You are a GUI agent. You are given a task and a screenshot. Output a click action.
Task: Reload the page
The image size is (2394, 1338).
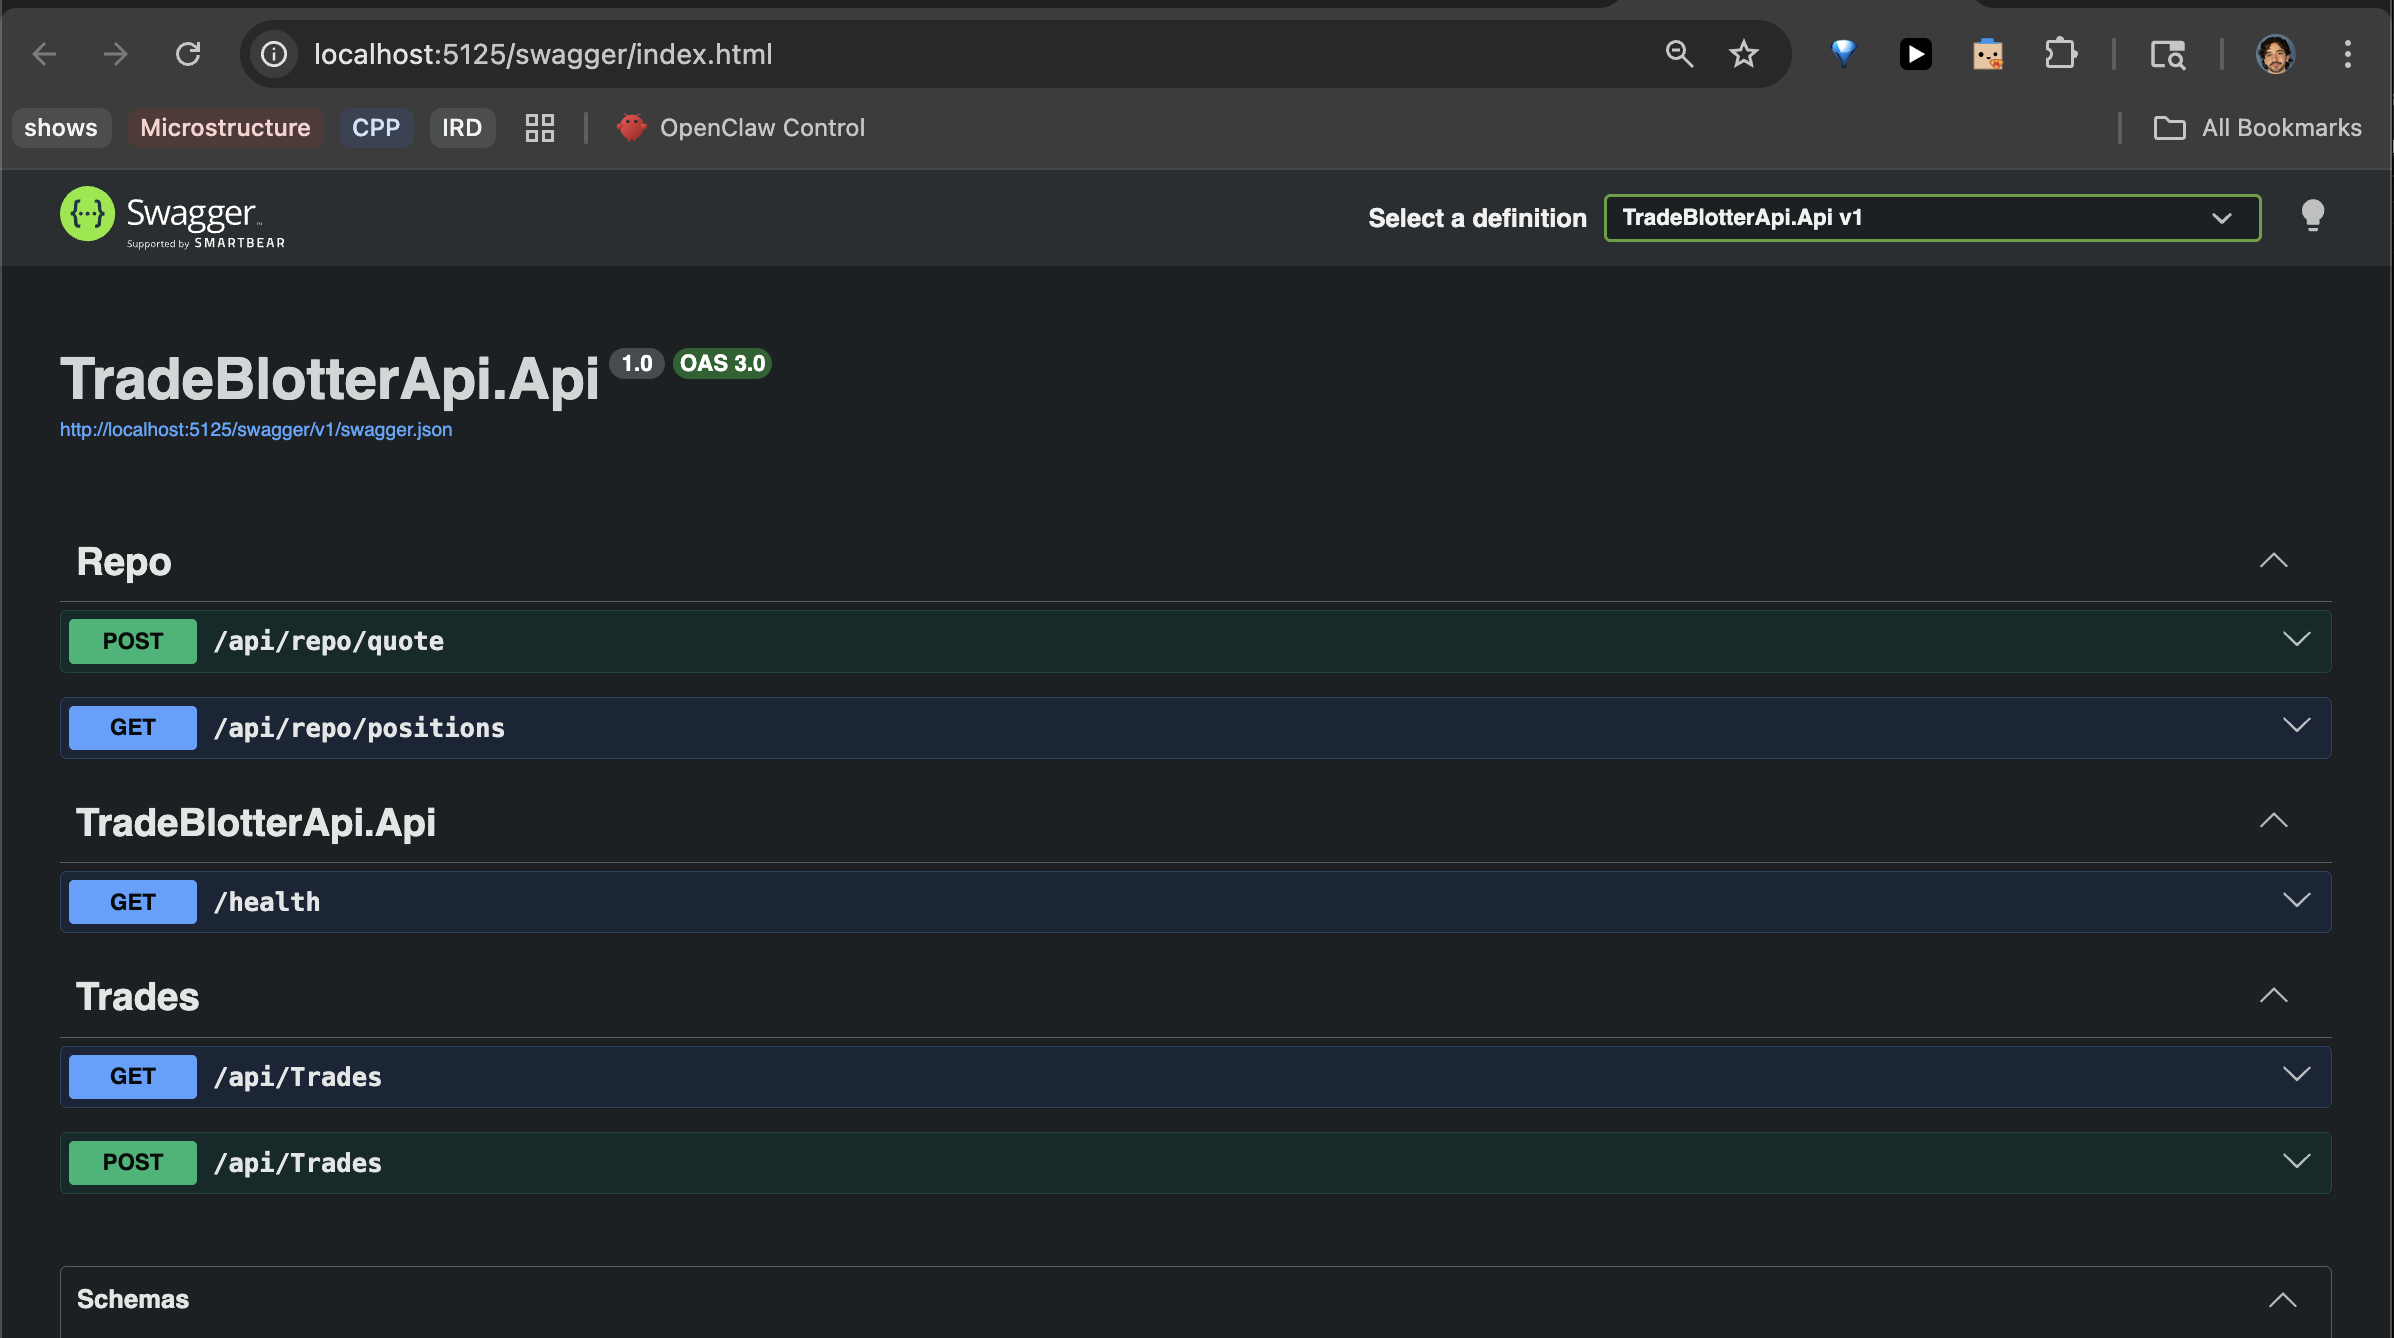(x=188, y=54)
